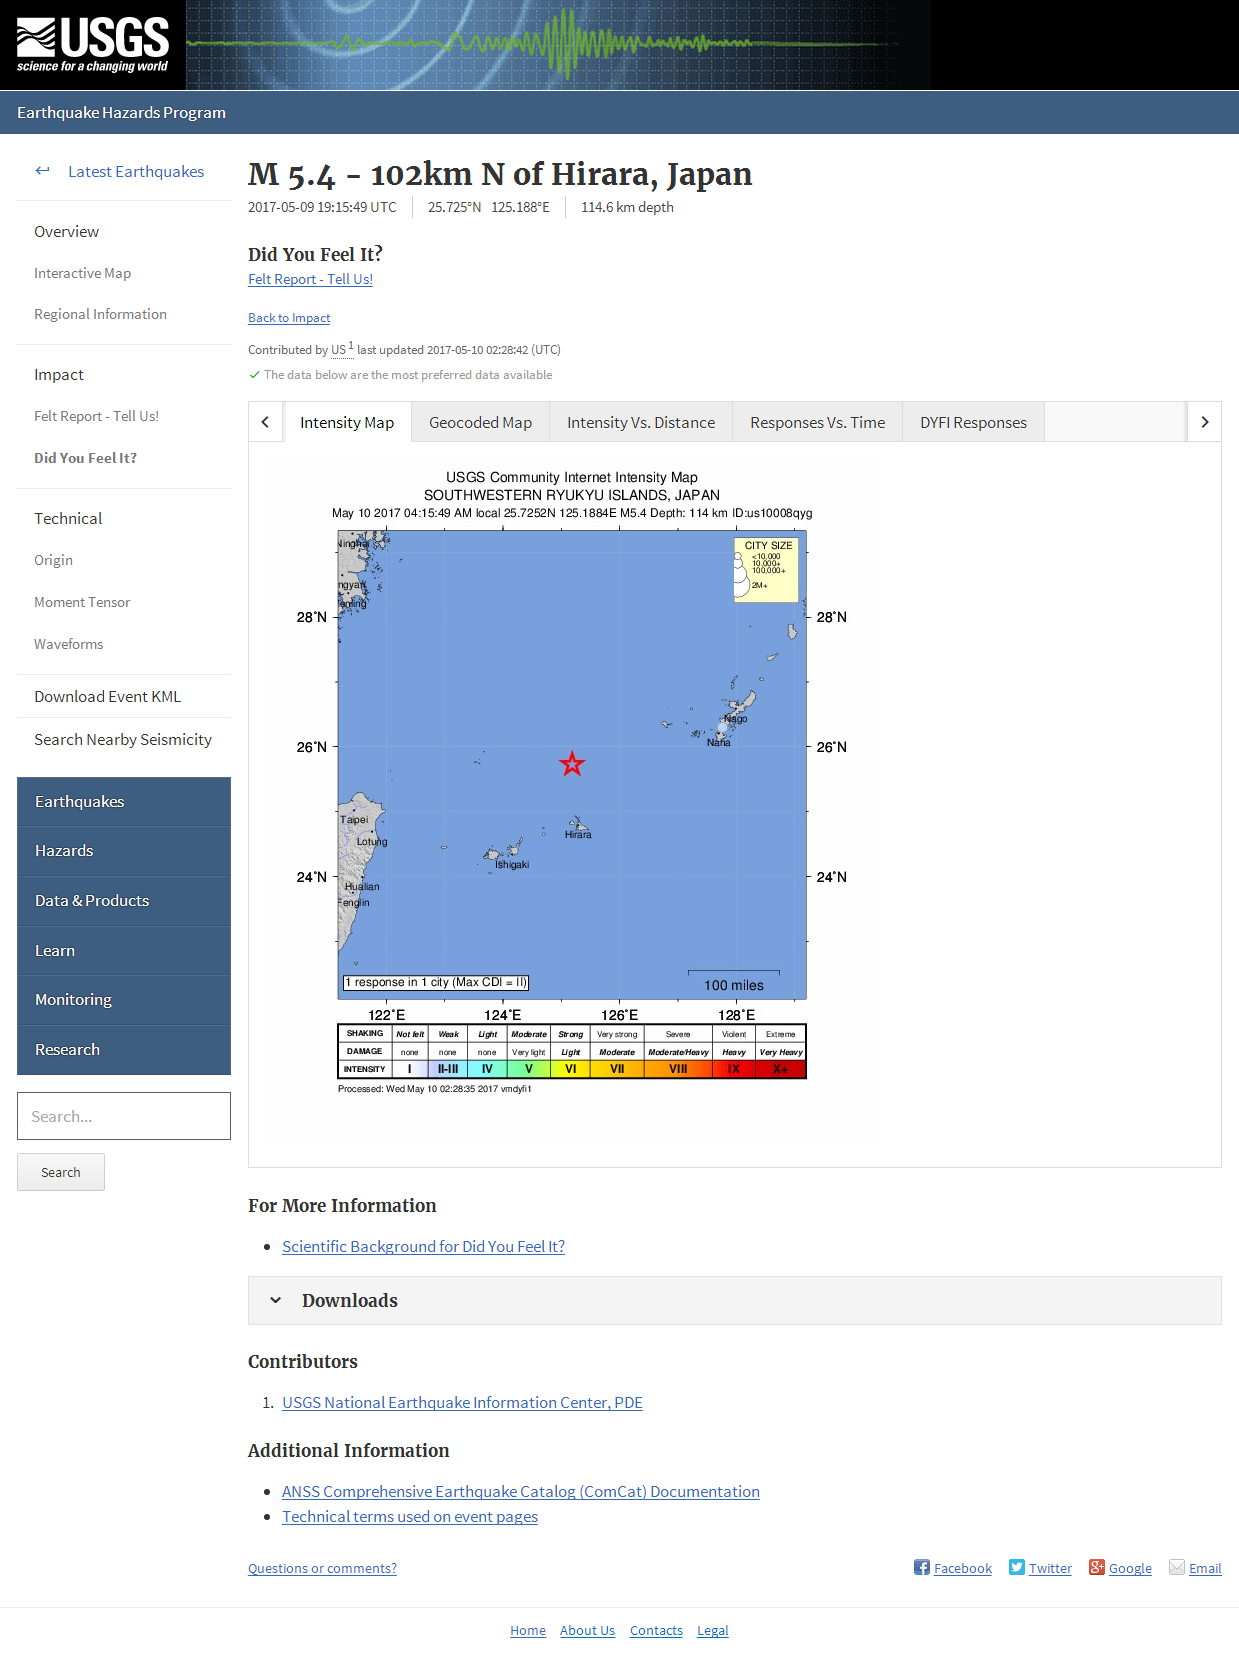1239x1653 pixels.
Task: Click the Google plus icon
Action: [1097, 1567]
